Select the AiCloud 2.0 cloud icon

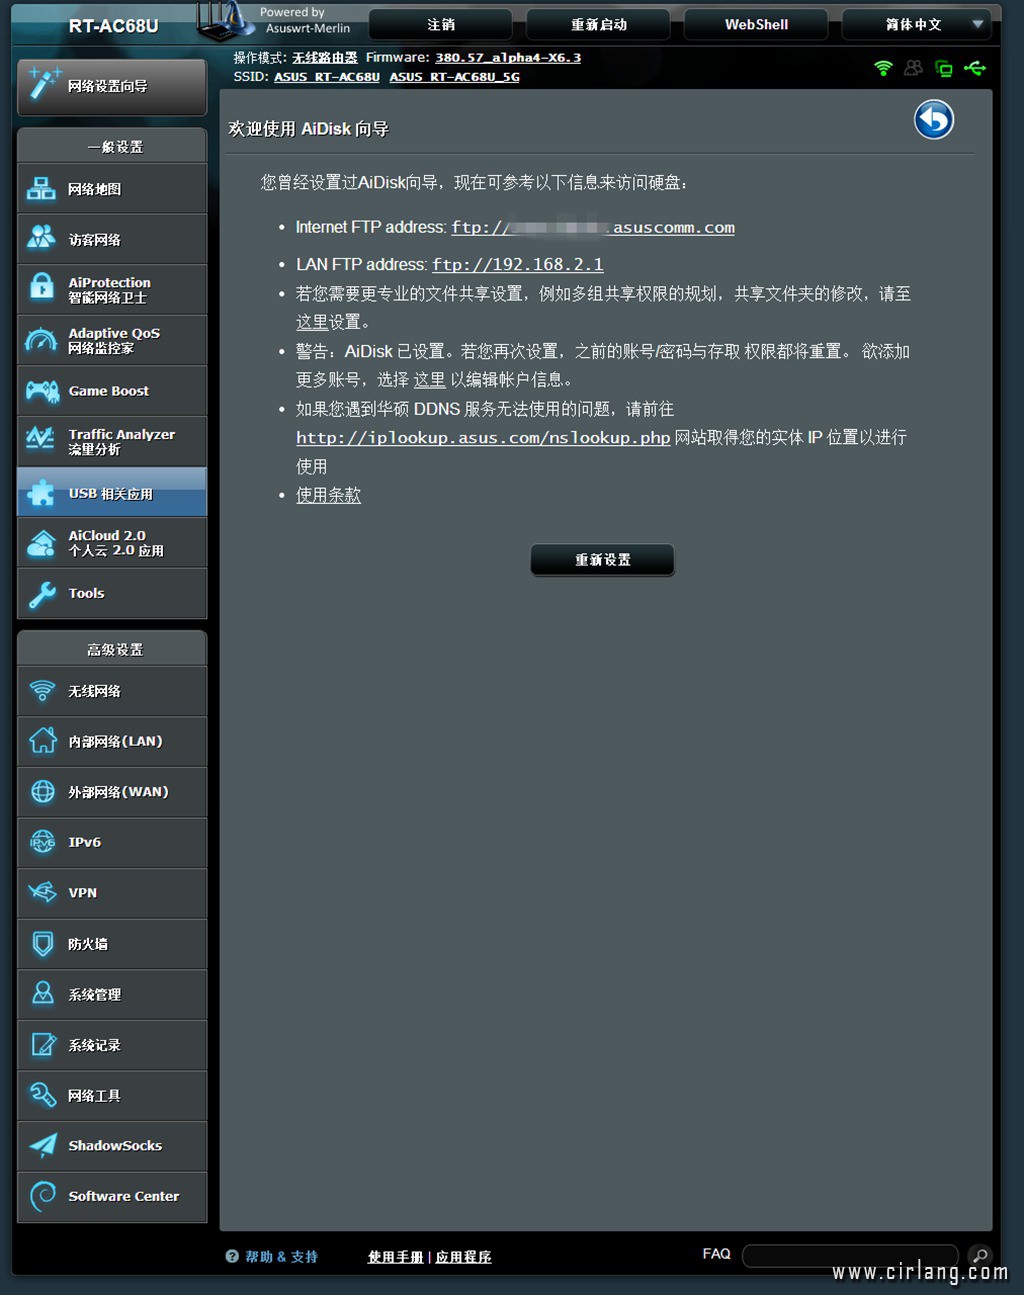coord(41,543)
